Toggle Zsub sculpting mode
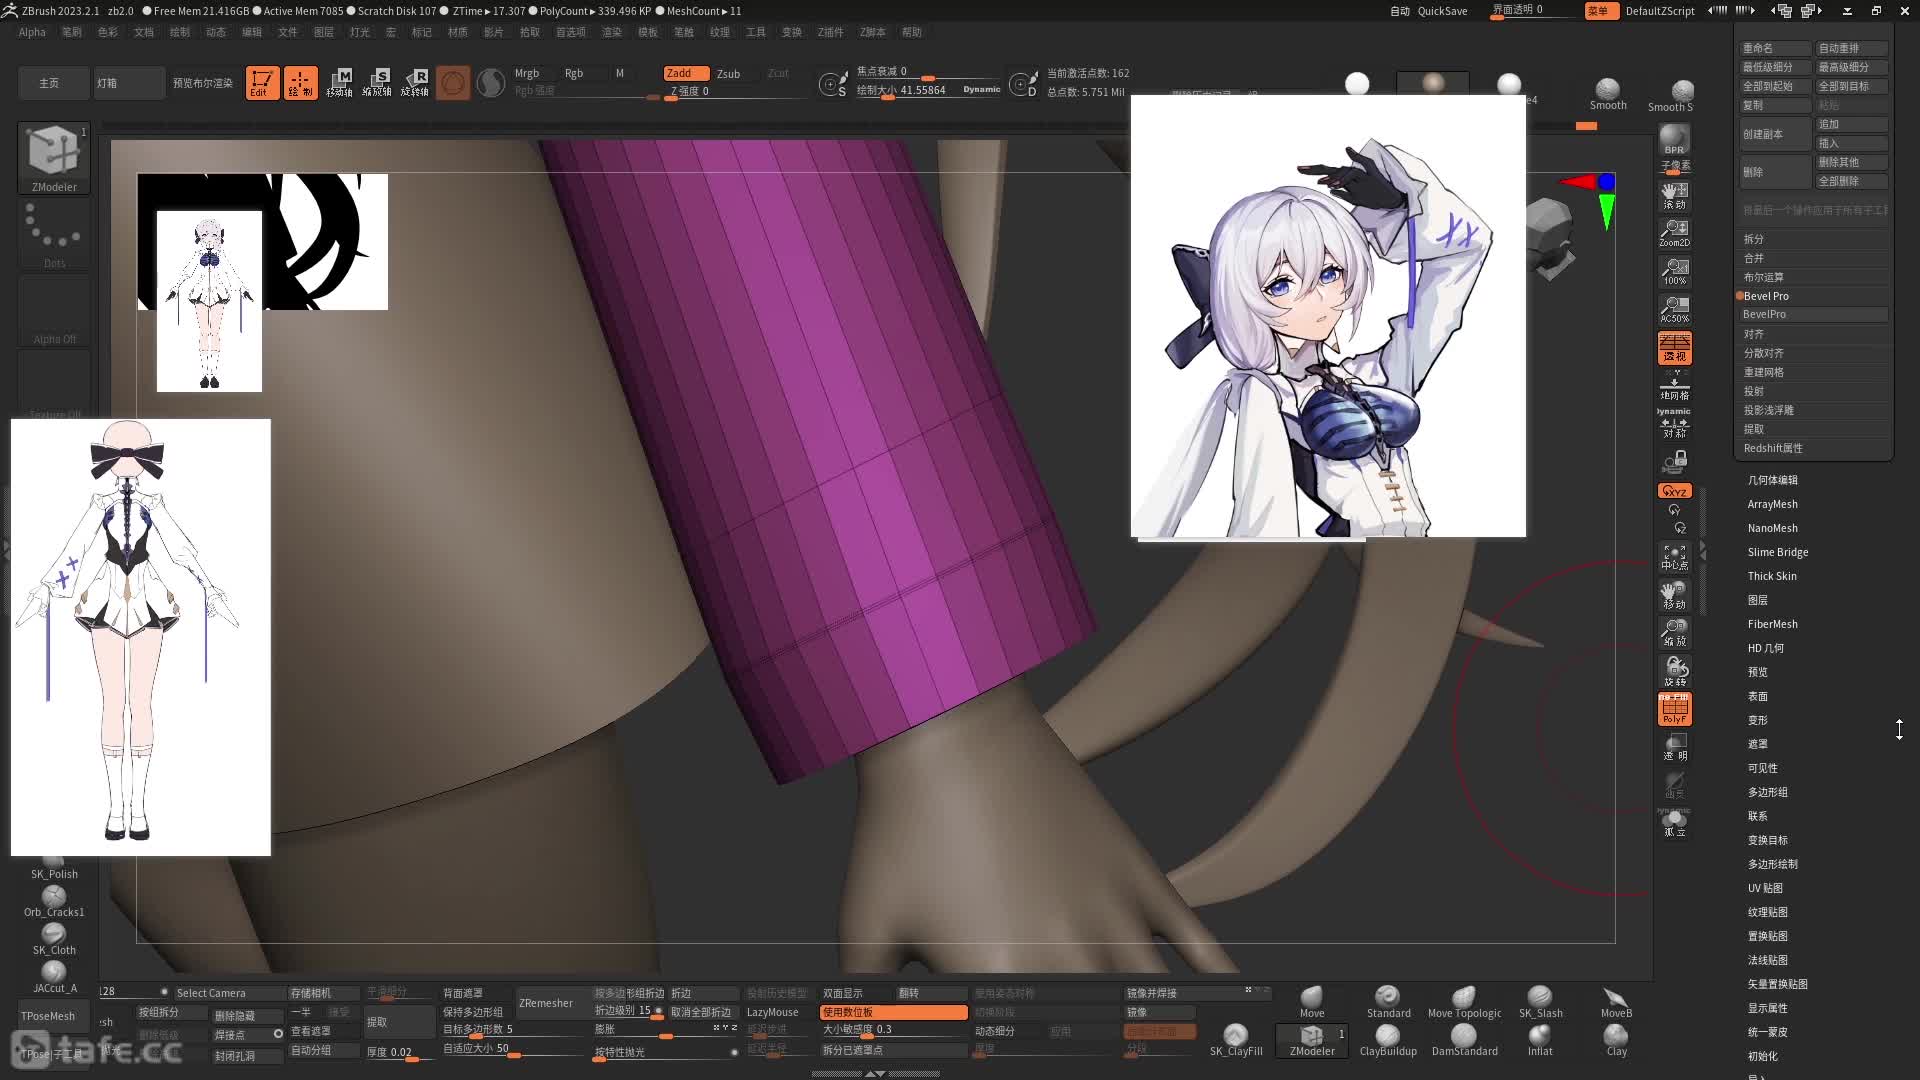 click(x=728, y=73)
